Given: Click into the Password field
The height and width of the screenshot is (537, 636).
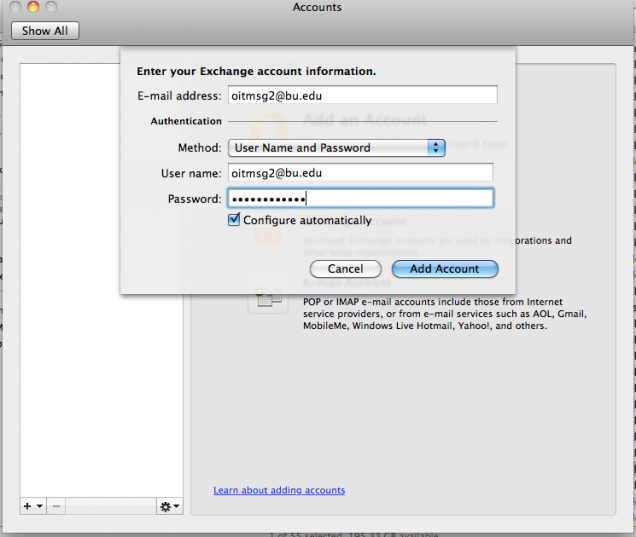Looking at the screenshot, I should click(x=361, y=199).
